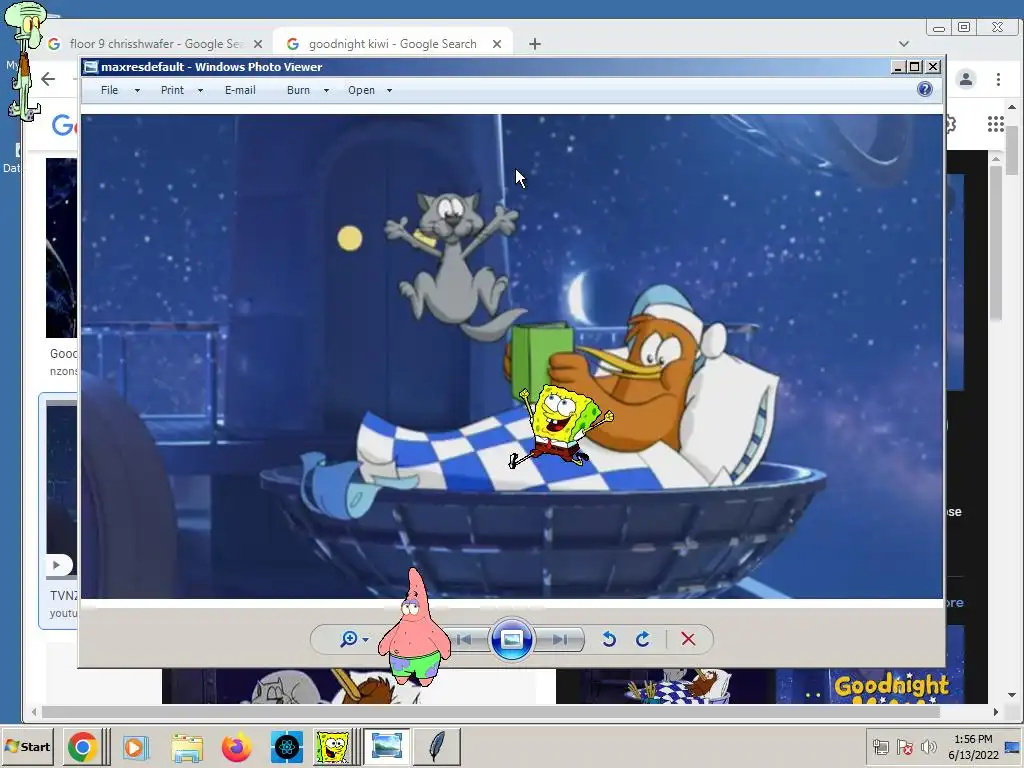
Task: Start the slide show
Action: [511, 639]
